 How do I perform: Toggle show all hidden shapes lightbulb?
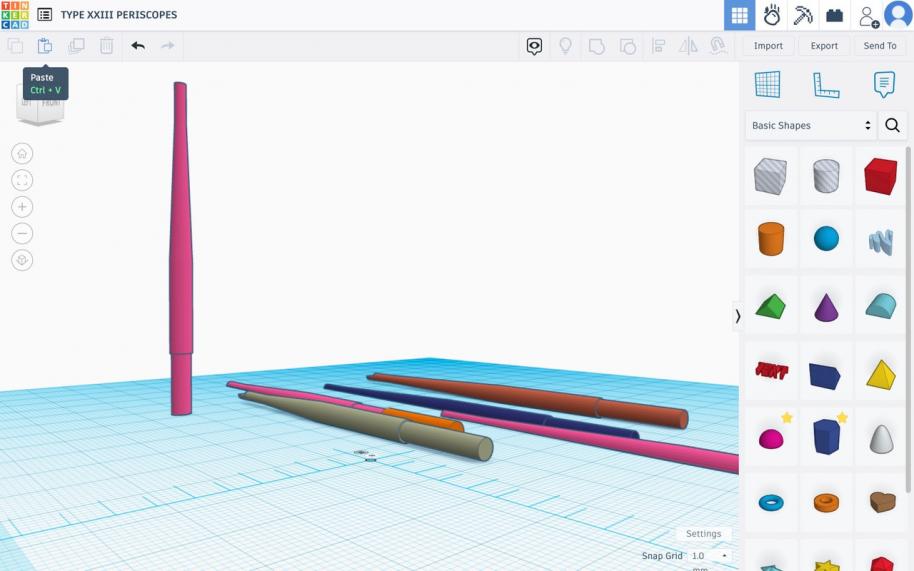click(565, 46)
